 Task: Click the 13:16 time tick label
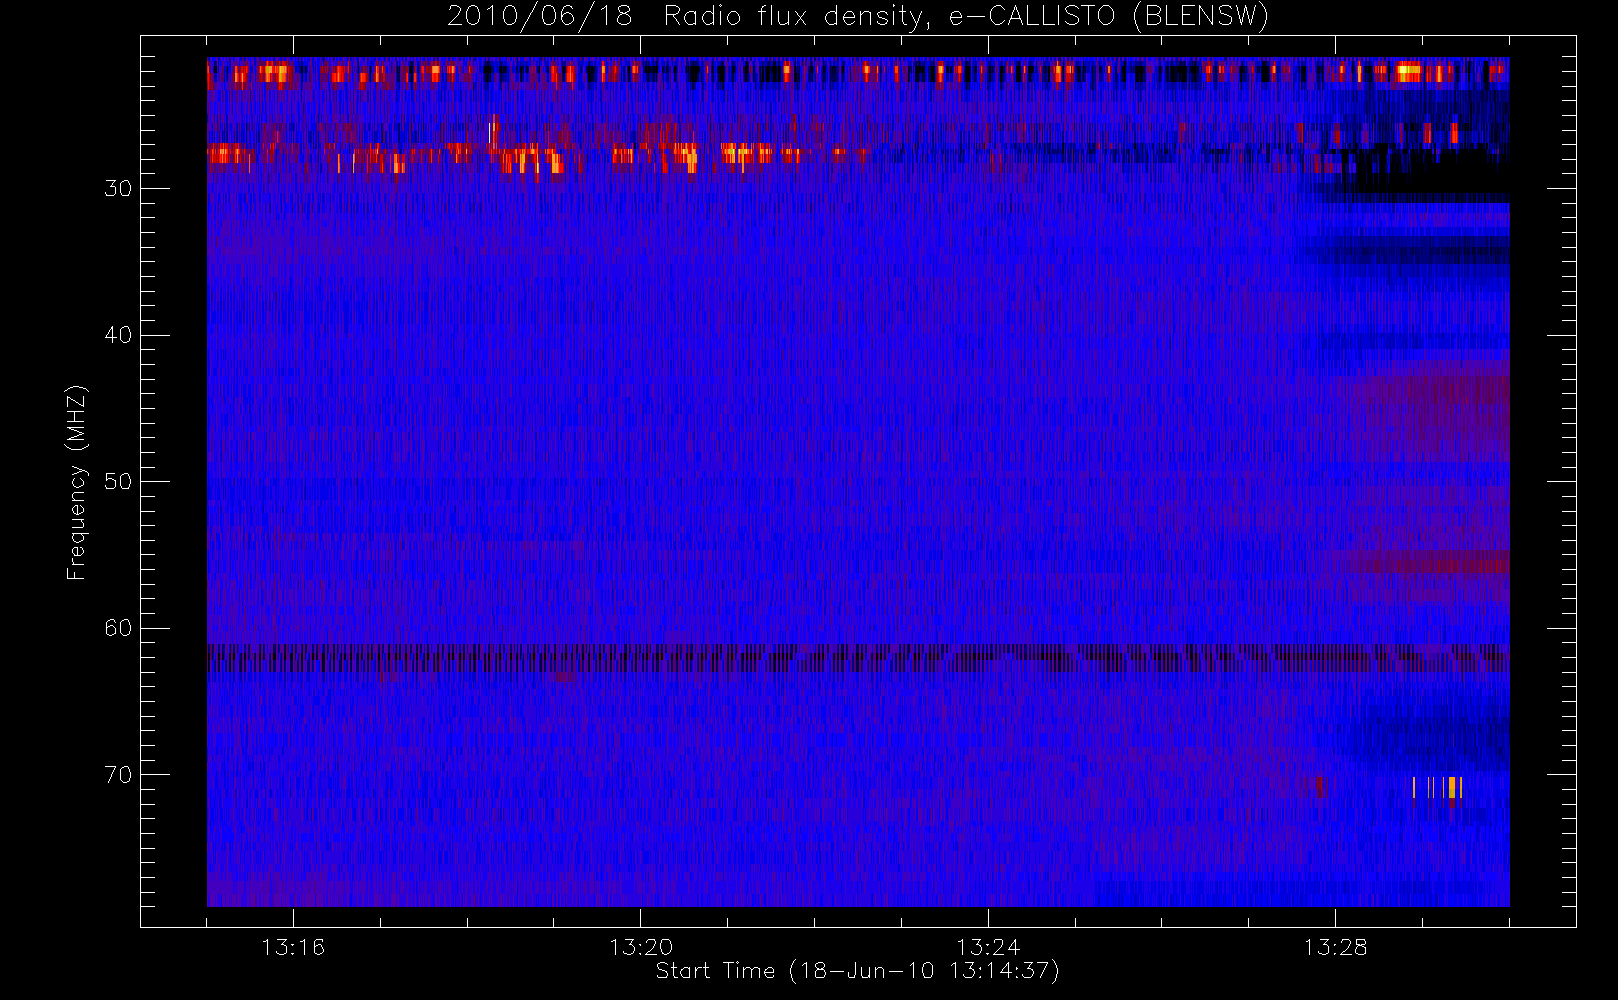coord(293,946)
